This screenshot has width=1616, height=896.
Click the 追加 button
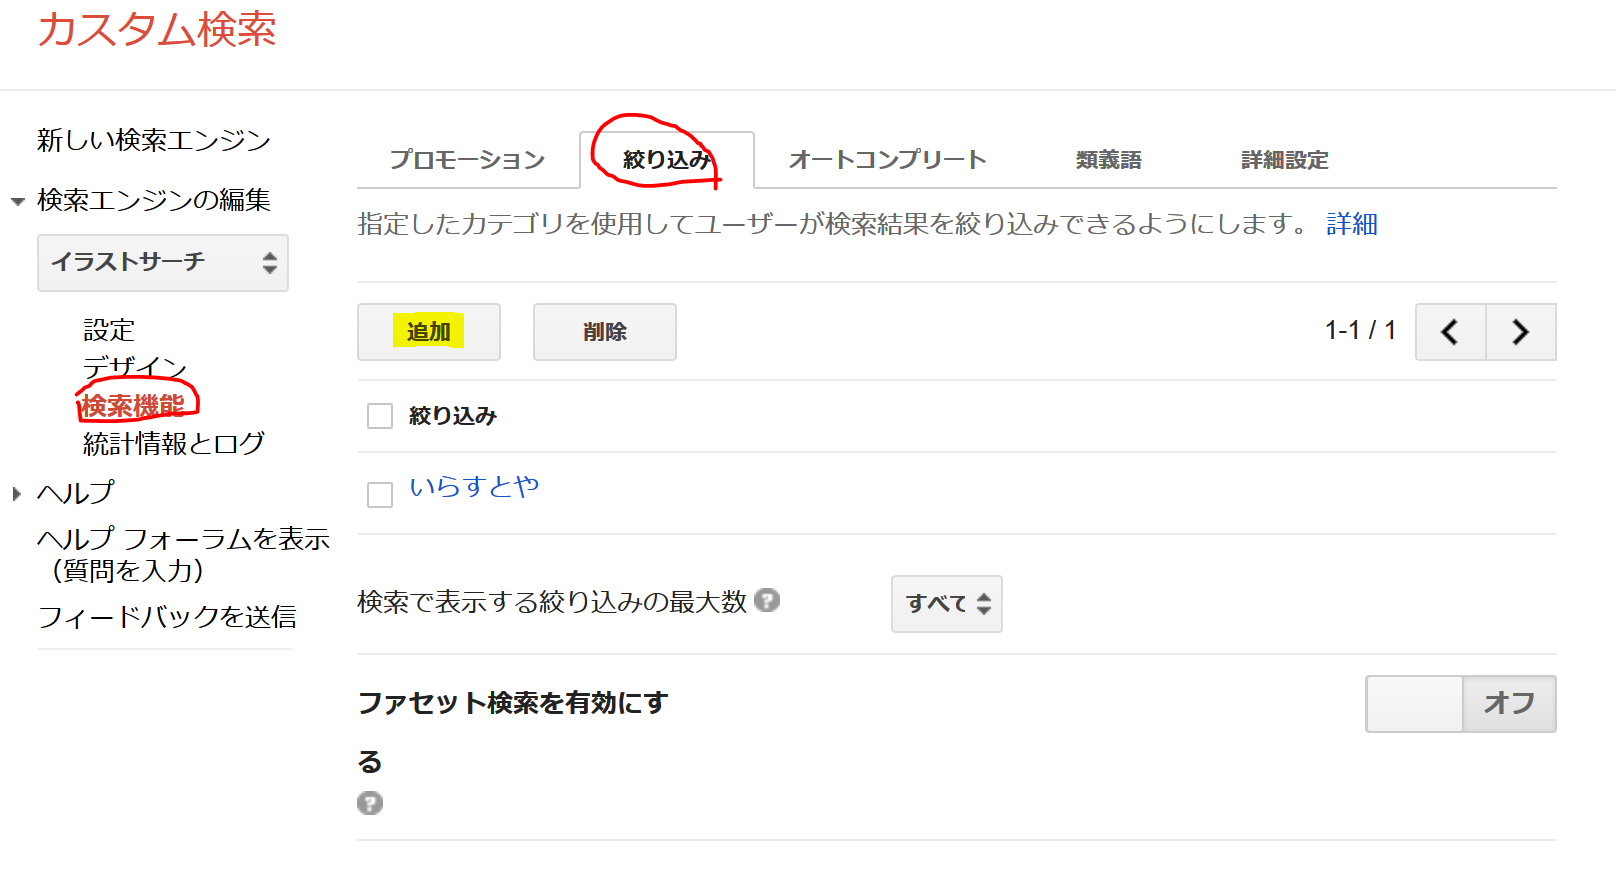point(429,332)
